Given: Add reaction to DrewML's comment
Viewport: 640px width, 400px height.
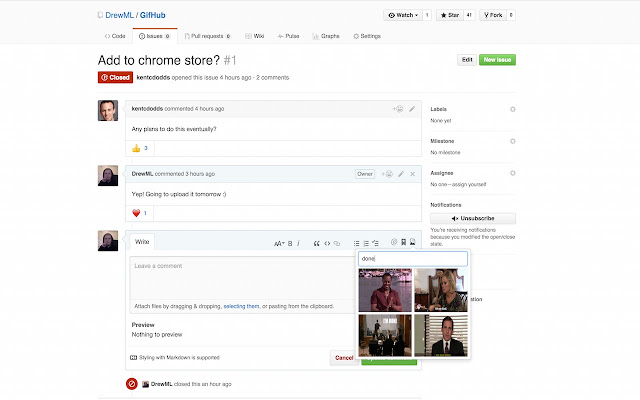Looking at the screenshot, I should point(387,174).
